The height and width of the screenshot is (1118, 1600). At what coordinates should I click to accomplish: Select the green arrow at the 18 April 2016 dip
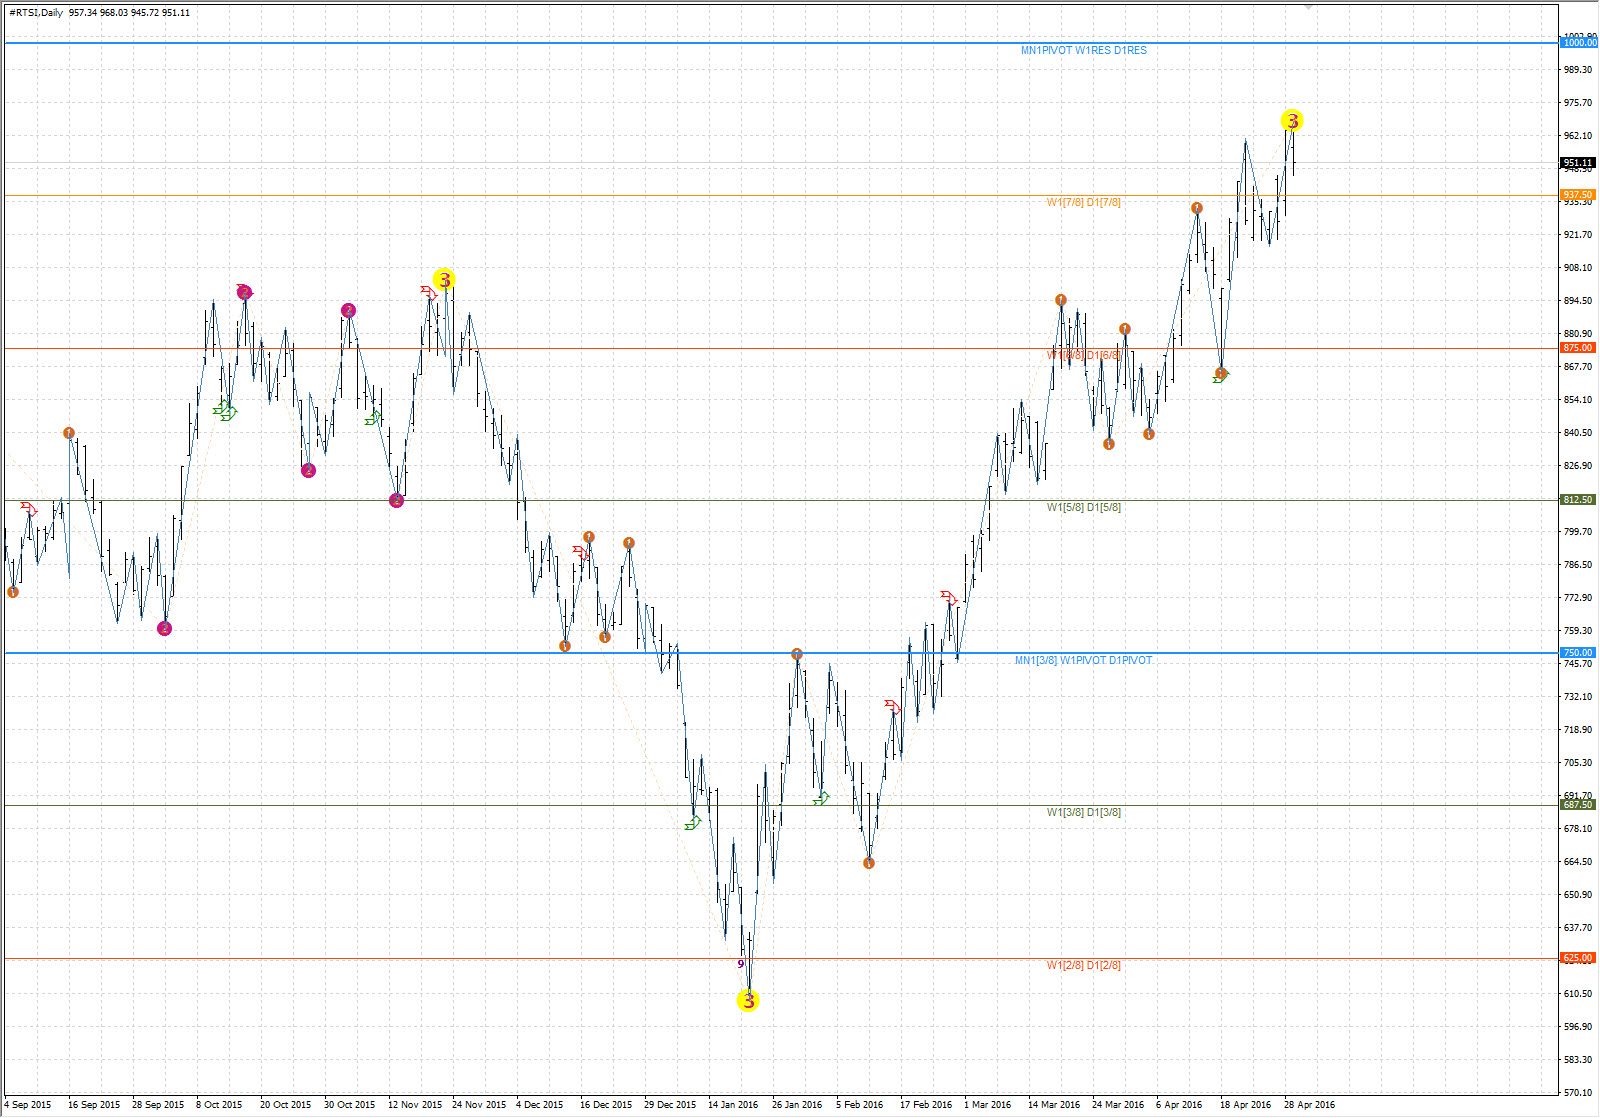(1220, 377)
